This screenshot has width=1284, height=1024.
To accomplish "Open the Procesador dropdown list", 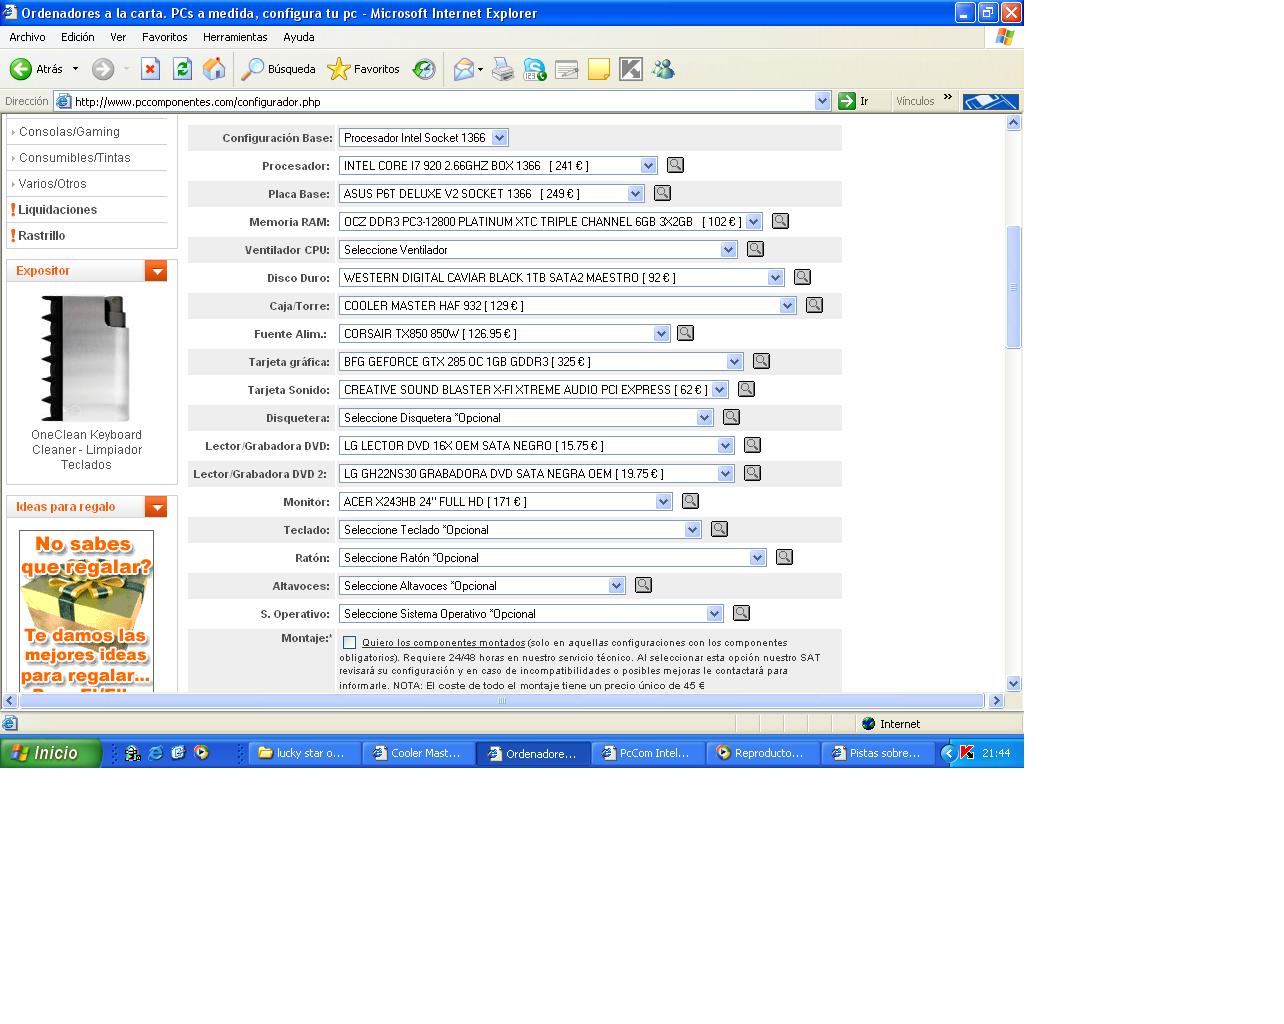I will 648,166.
